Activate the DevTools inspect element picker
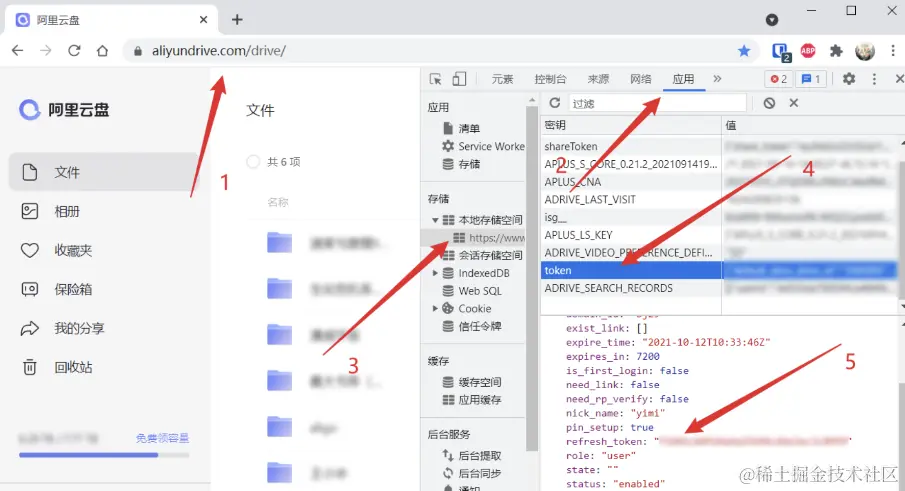This screenshot has width=905, height=491. tap(436, 79)
